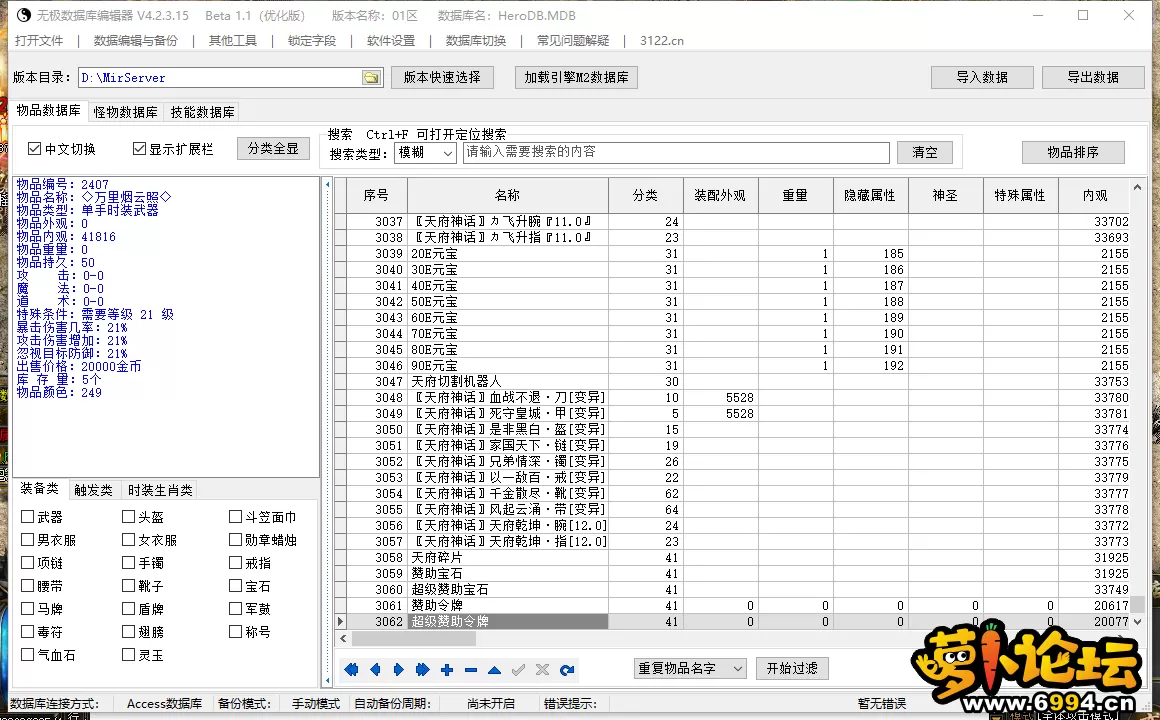The image size is (1160, 720).
Task: Click the 导出数据 button
Action: point(1093,77)
